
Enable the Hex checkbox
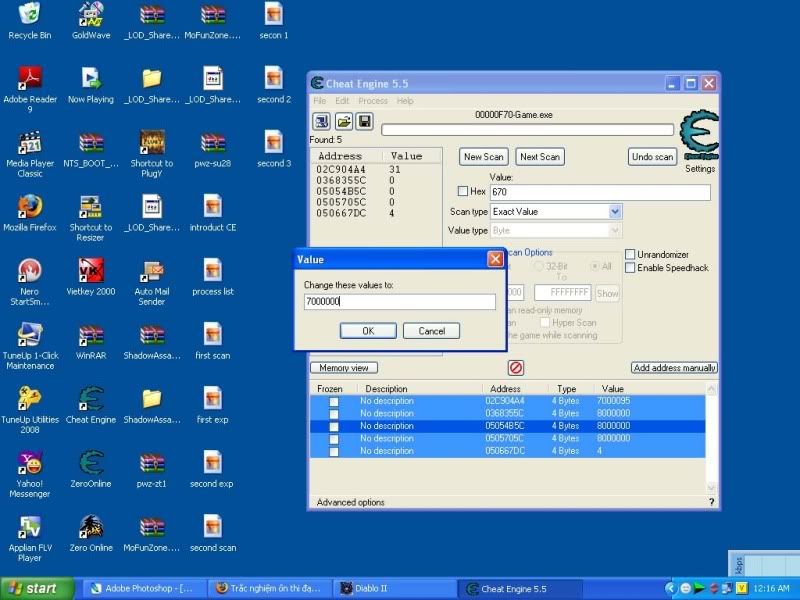(463, 191)
